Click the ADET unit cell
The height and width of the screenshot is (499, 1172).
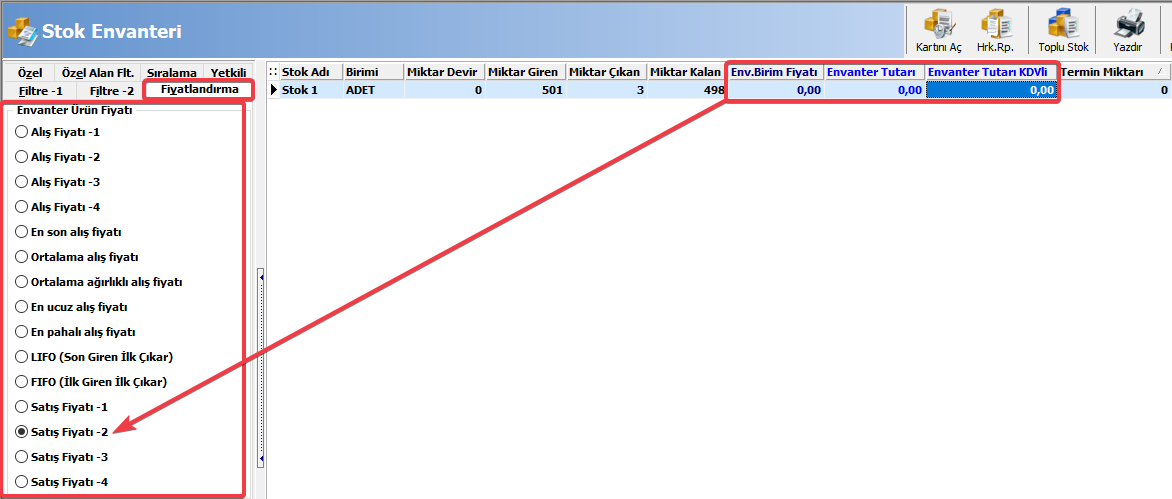pyautogui.click(x=373, y=90)
